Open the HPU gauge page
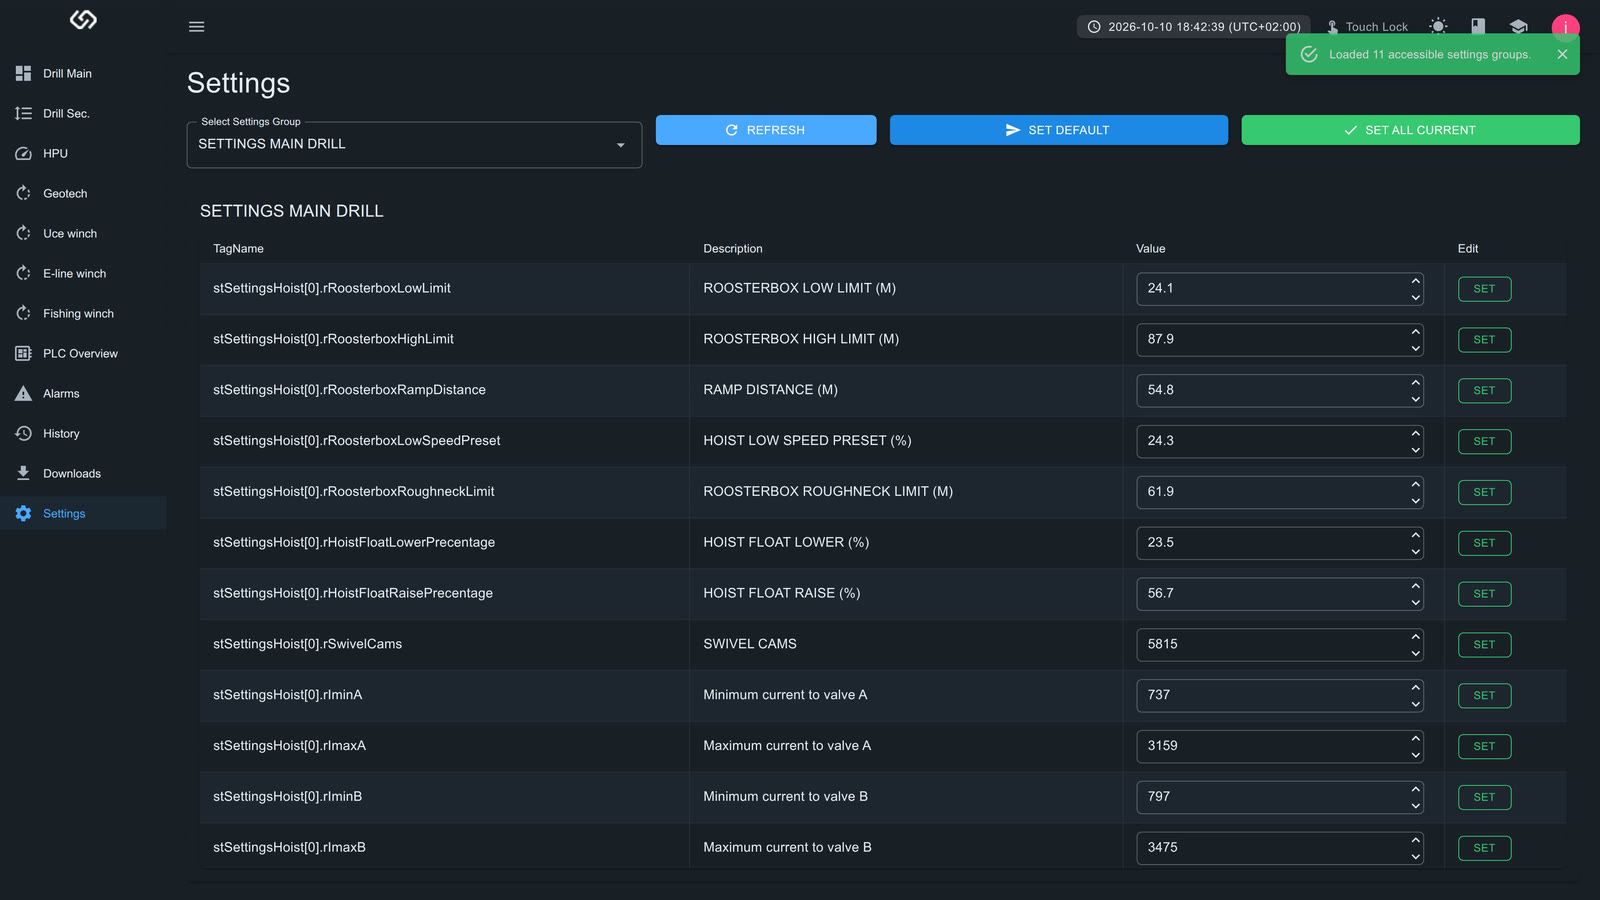 pos(83,154)
